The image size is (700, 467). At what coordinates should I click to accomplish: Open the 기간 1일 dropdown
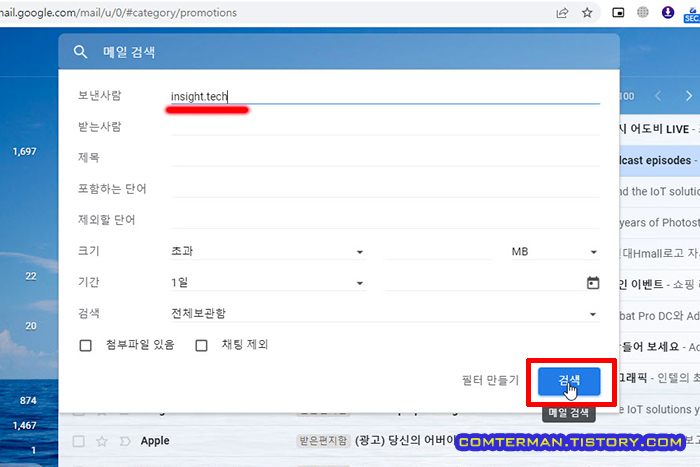267,283
